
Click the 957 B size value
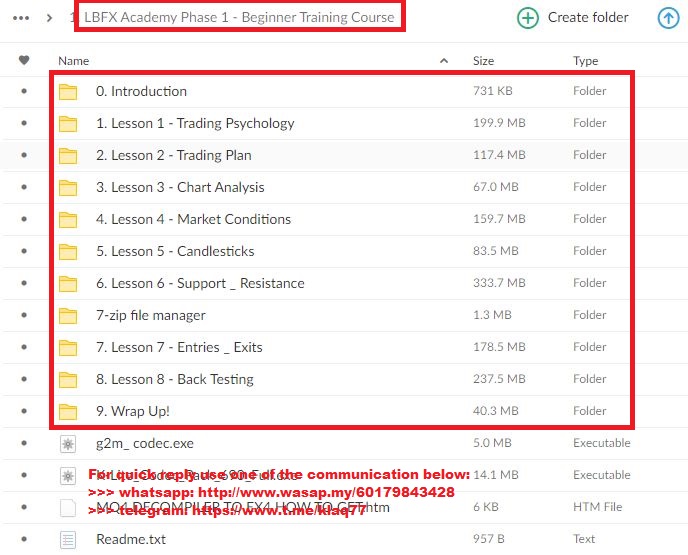pyautogui.click(x=489, y=539)
